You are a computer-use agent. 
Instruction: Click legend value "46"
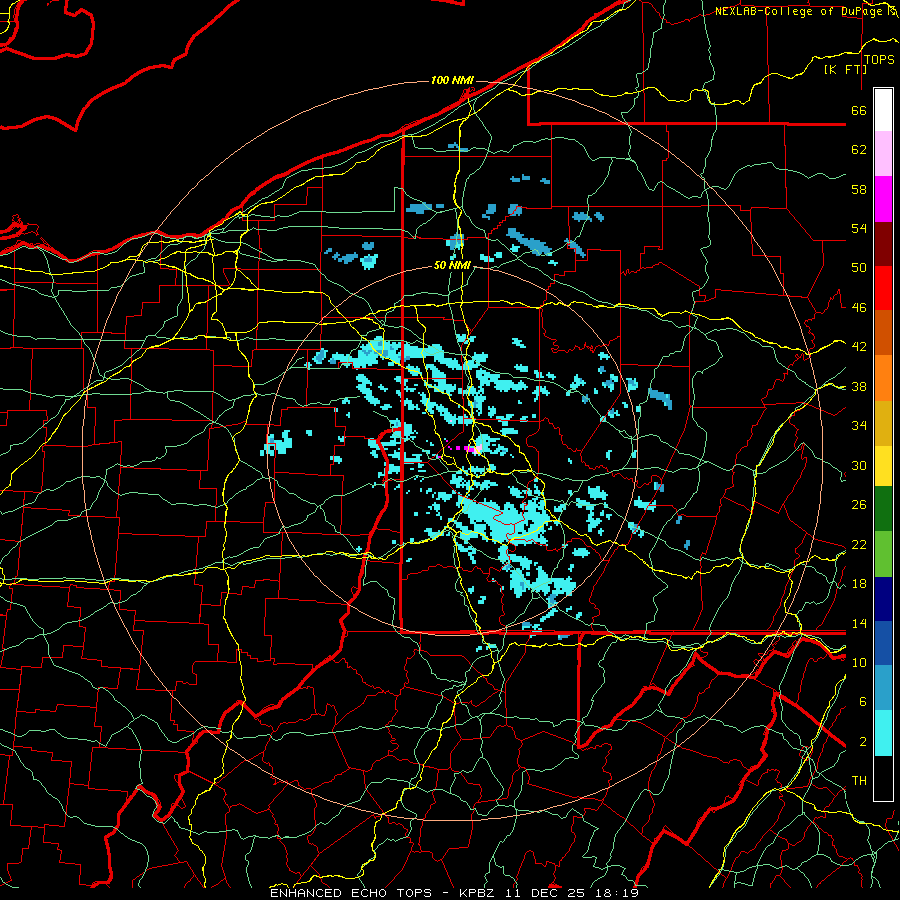coord(859,308)
